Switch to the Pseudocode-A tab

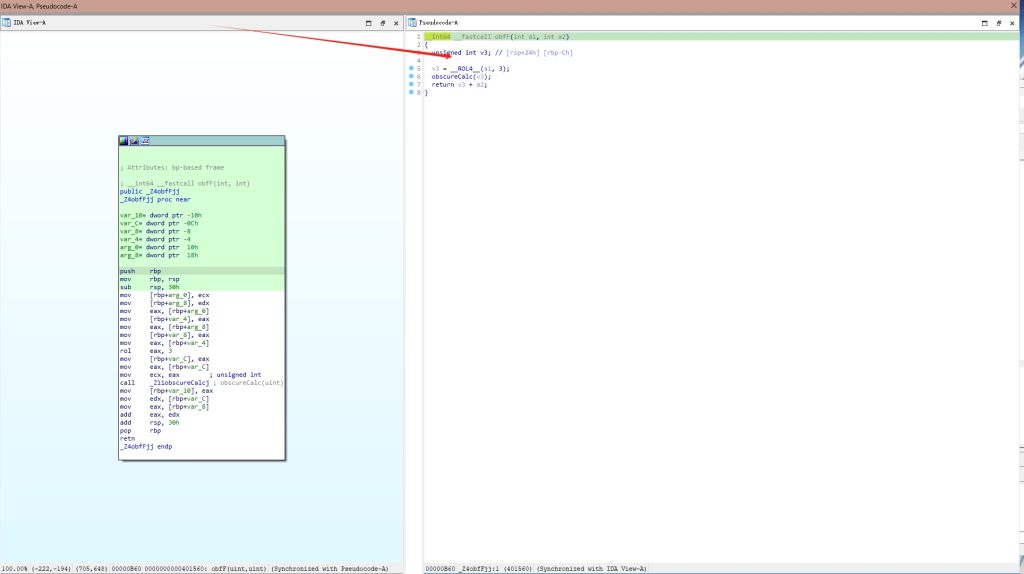pos(438,23)
